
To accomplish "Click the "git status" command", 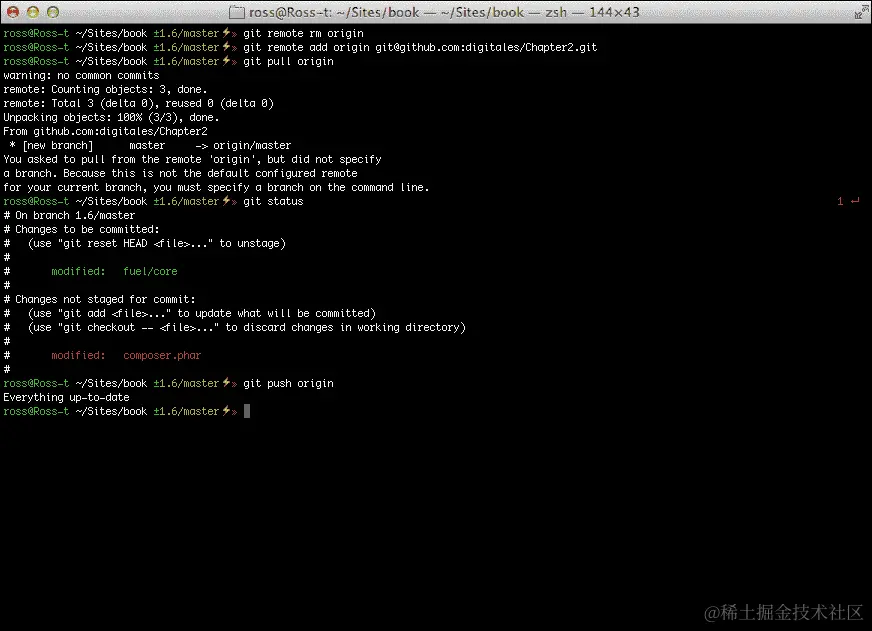I will pos(273,201).
